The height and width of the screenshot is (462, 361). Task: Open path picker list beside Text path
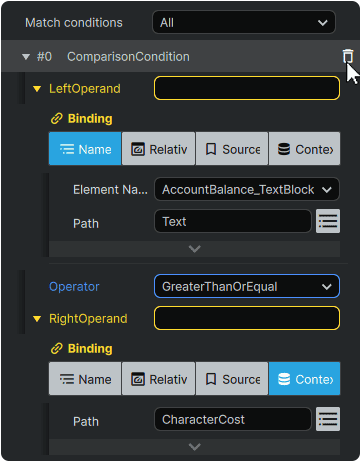pyautogui.click(x=328, y=221)
